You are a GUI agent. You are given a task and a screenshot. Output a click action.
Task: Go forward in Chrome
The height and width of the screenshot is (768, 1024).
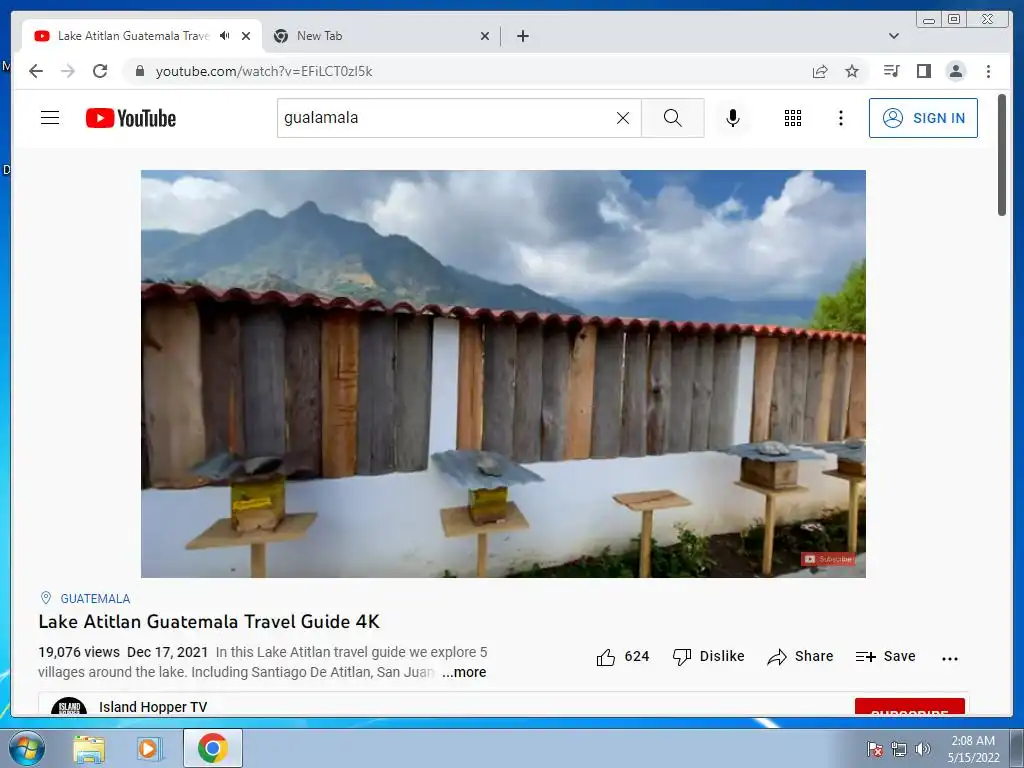pos(68,71)
